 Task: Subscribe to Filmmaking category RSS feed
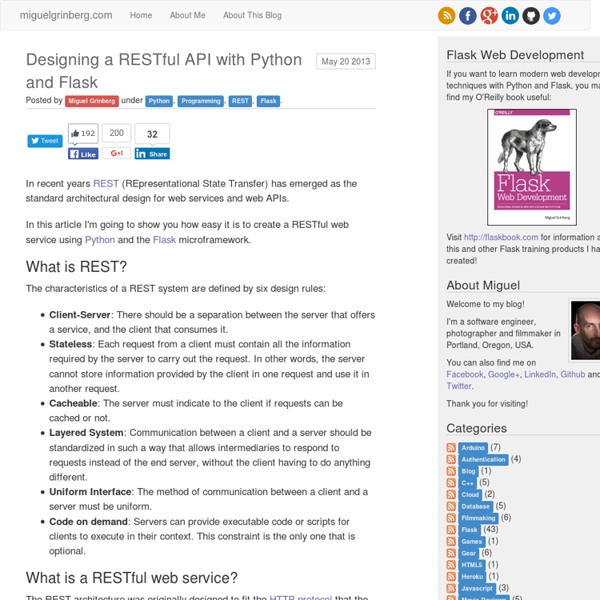[451, 518]
